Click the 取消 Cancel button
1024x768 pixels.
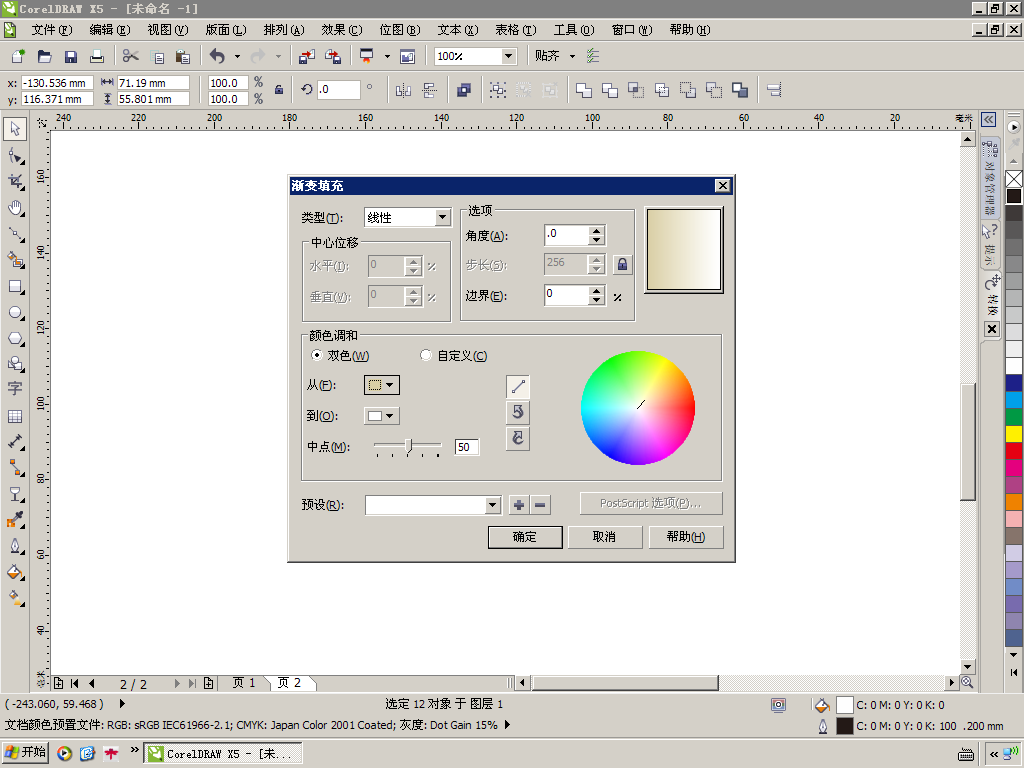[604, 537]
